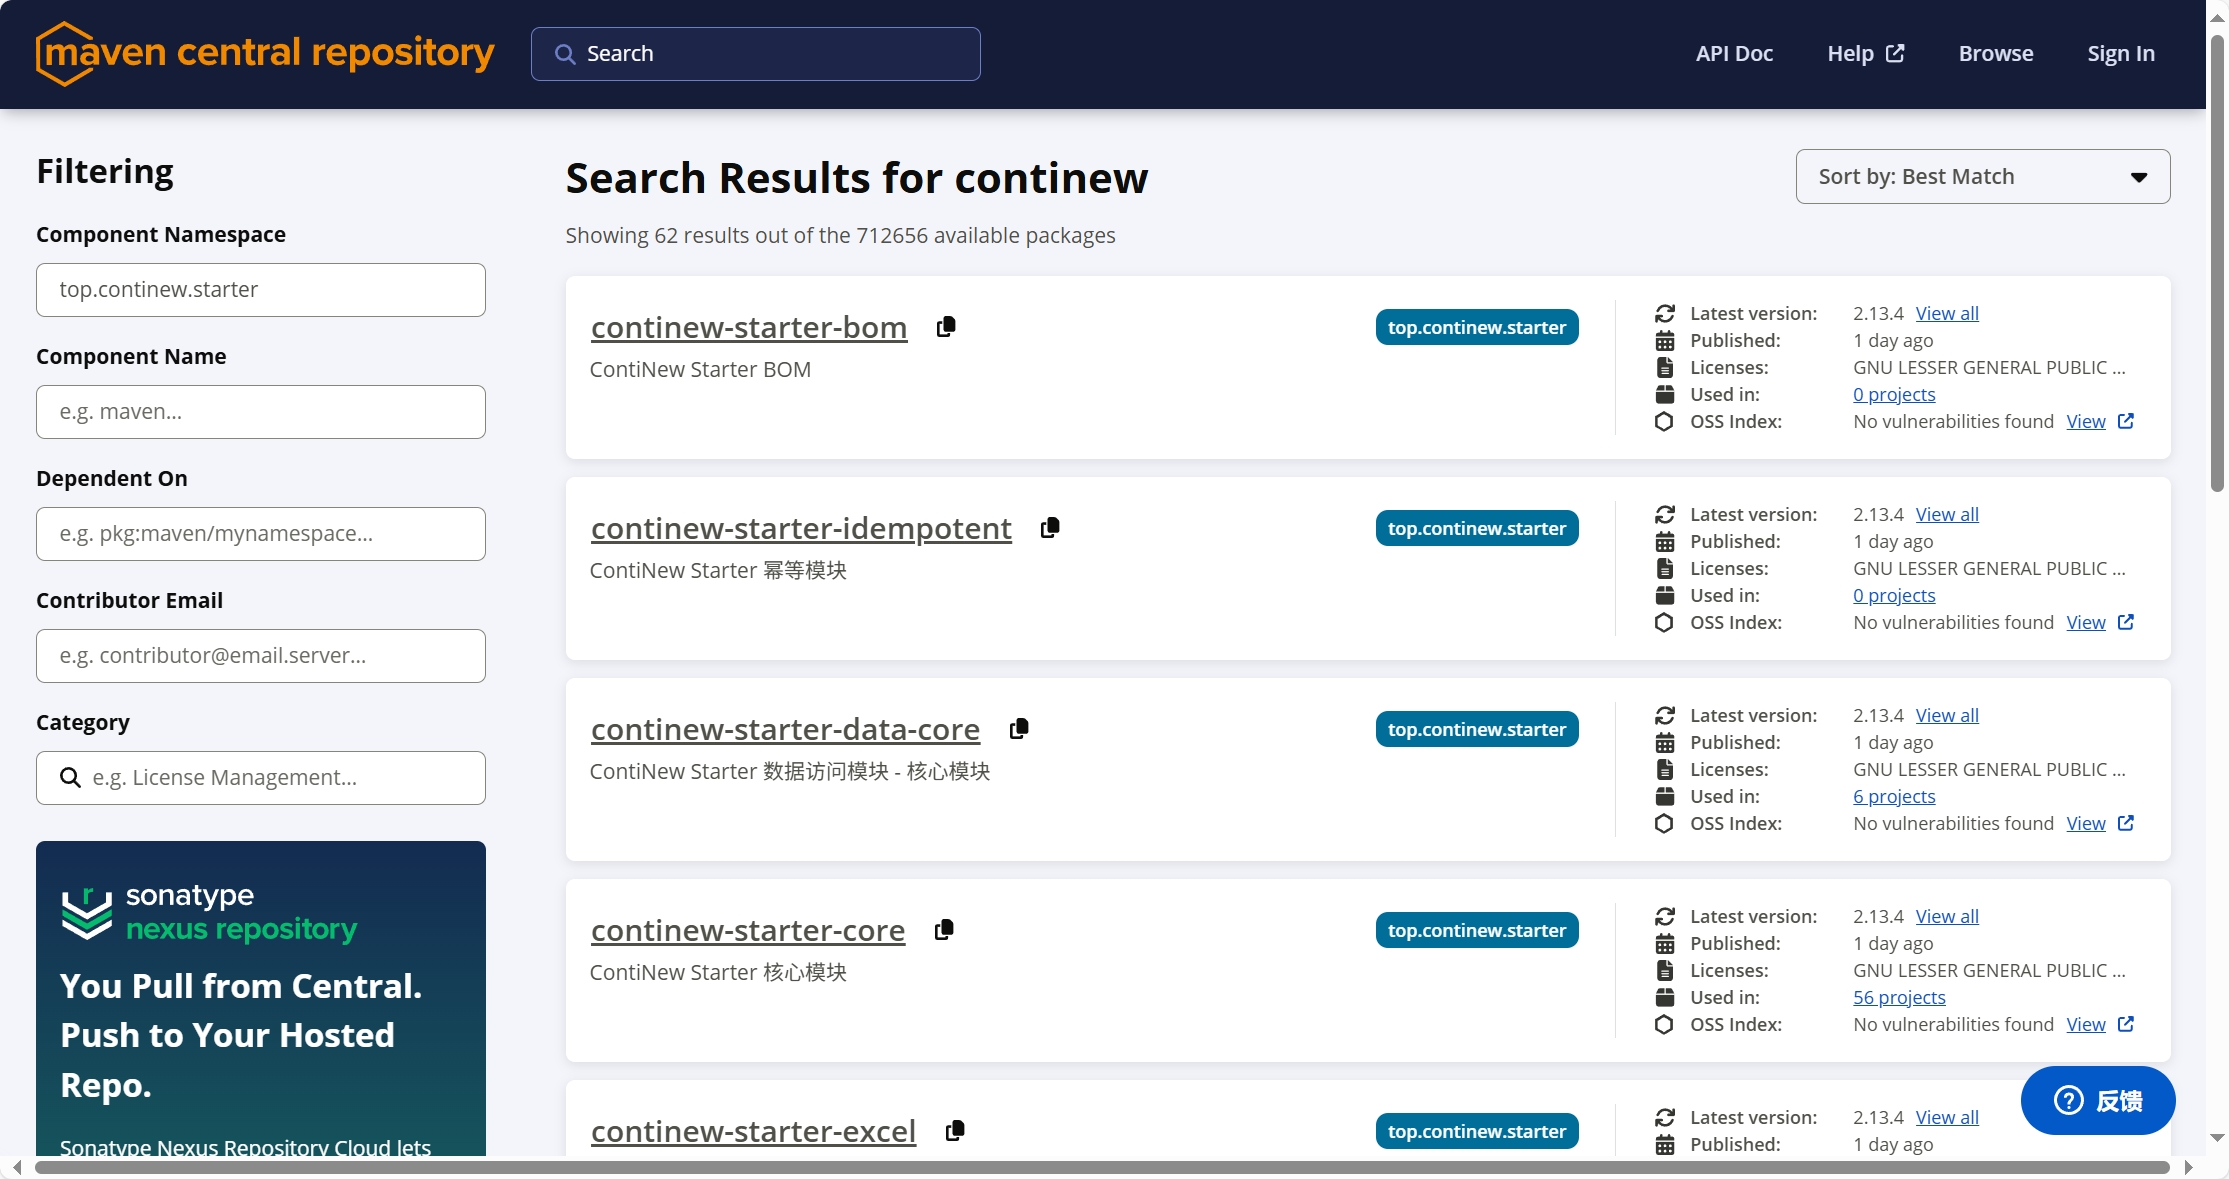Click the Category search magnifier icon
2229x1179 pixels.
click(x=70, y=777)
